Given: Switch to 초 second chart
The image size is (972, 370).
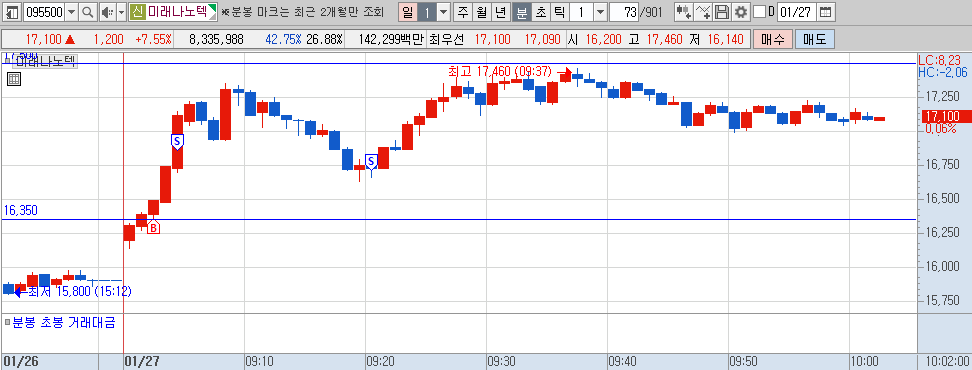Looking at the screenshot, I should point(541,12).
